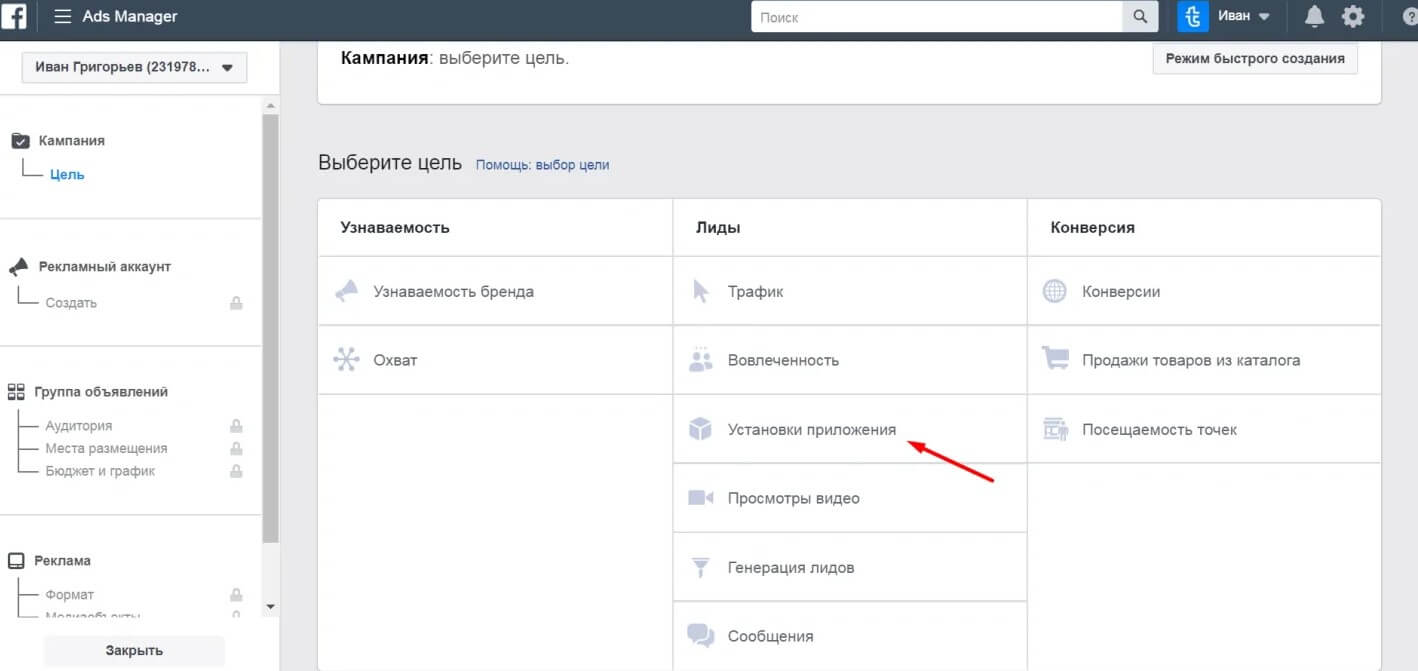Click the funnel icon for Генерация лидов
The image size is (1418, 671).
700,567
